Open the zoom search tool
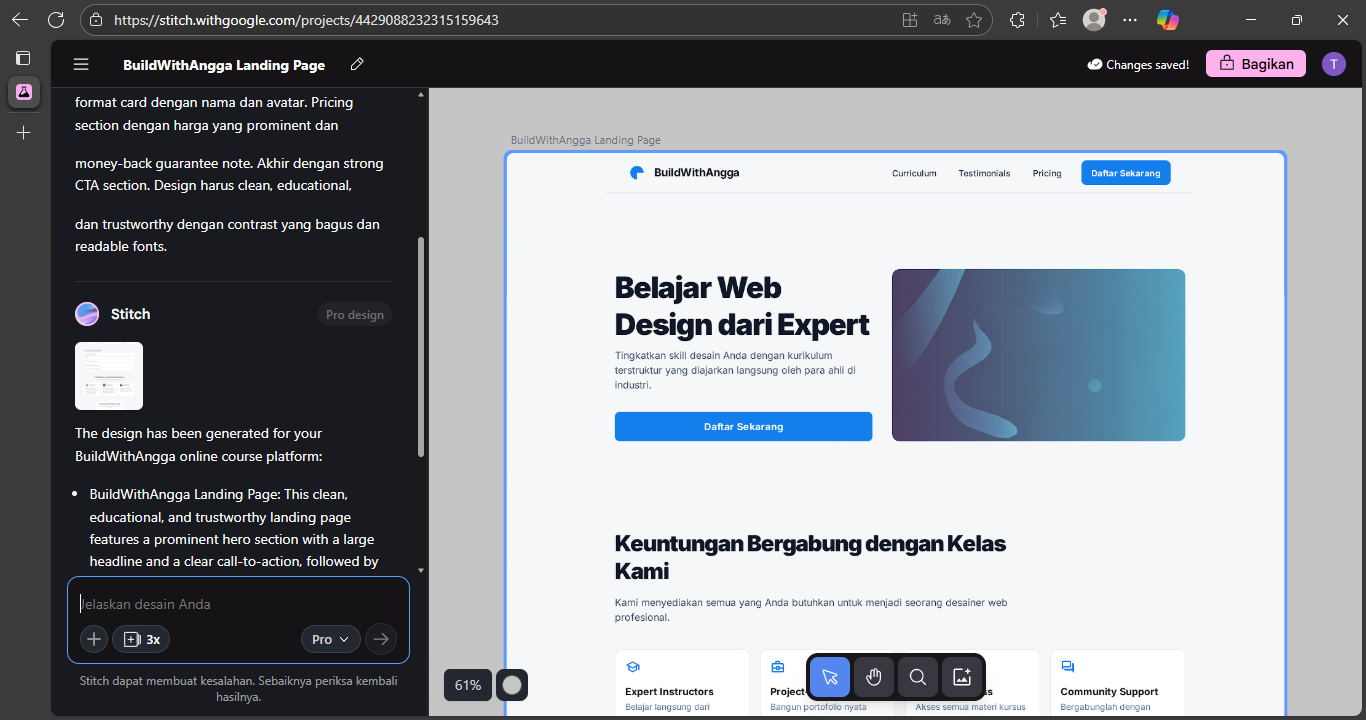Viewport: 1366px width, 720px height. pyautogui.click(x=917, y=677)
